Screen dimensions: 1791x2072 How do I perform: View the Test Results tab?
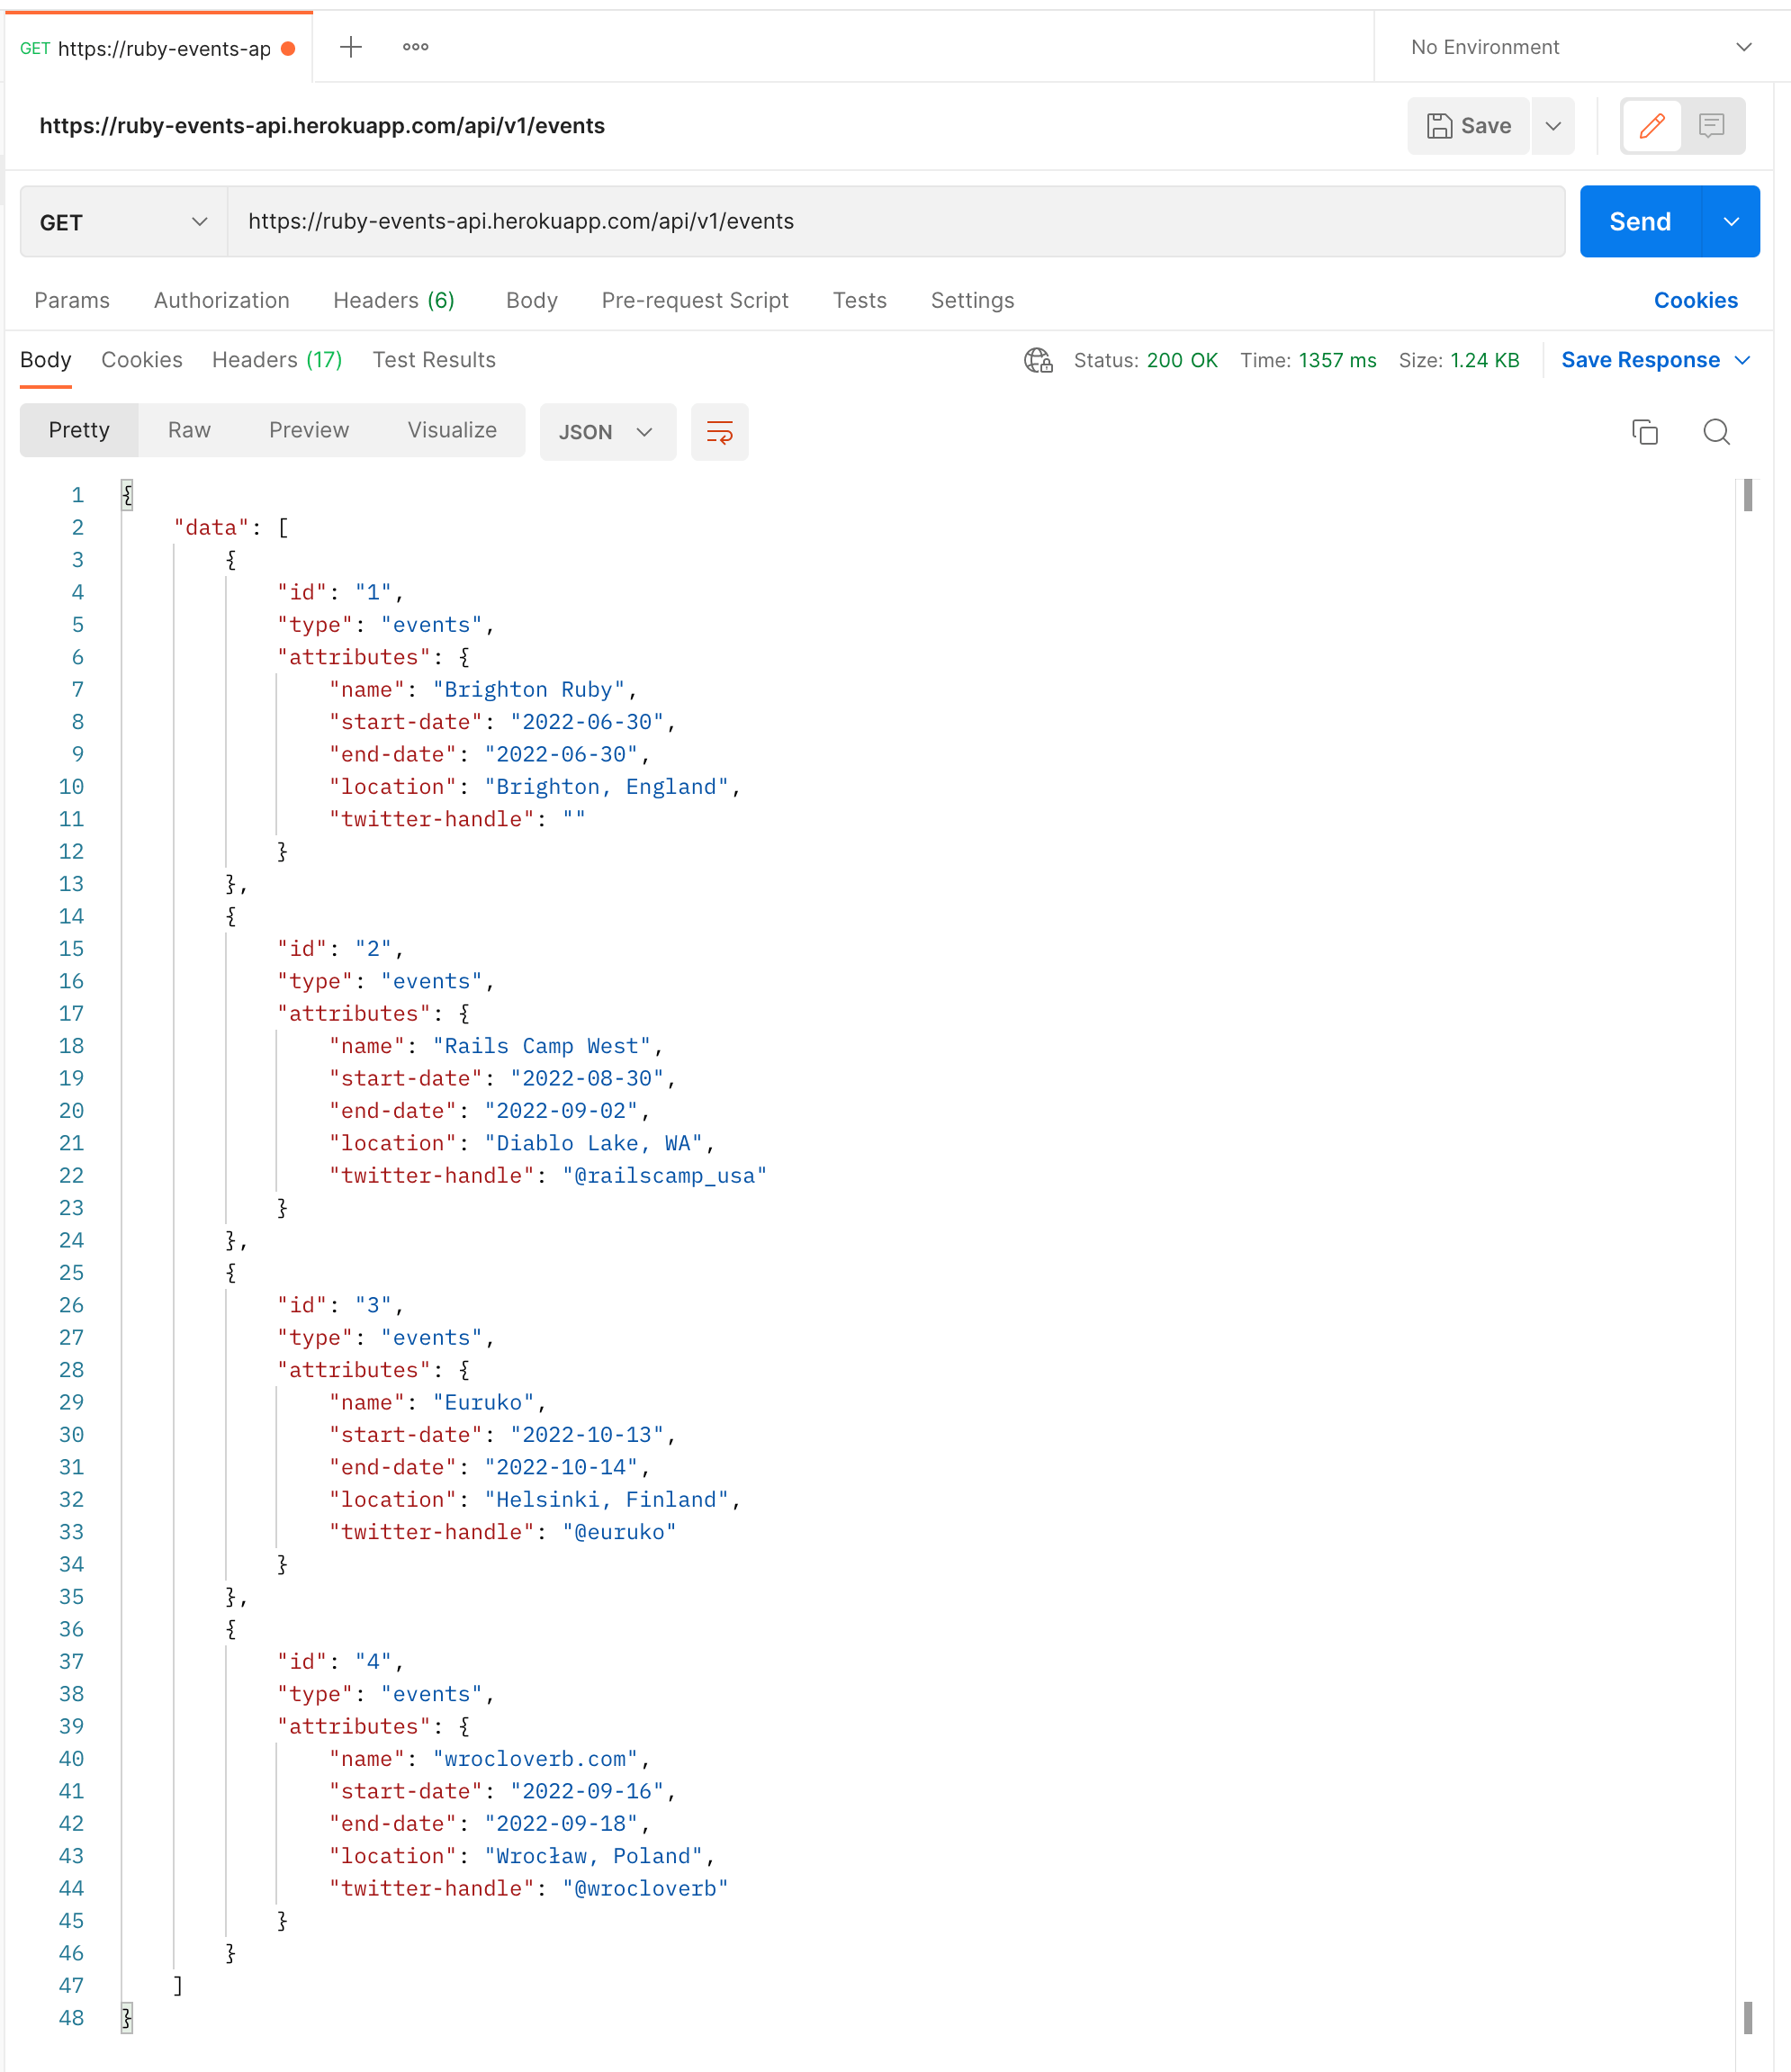434,360
